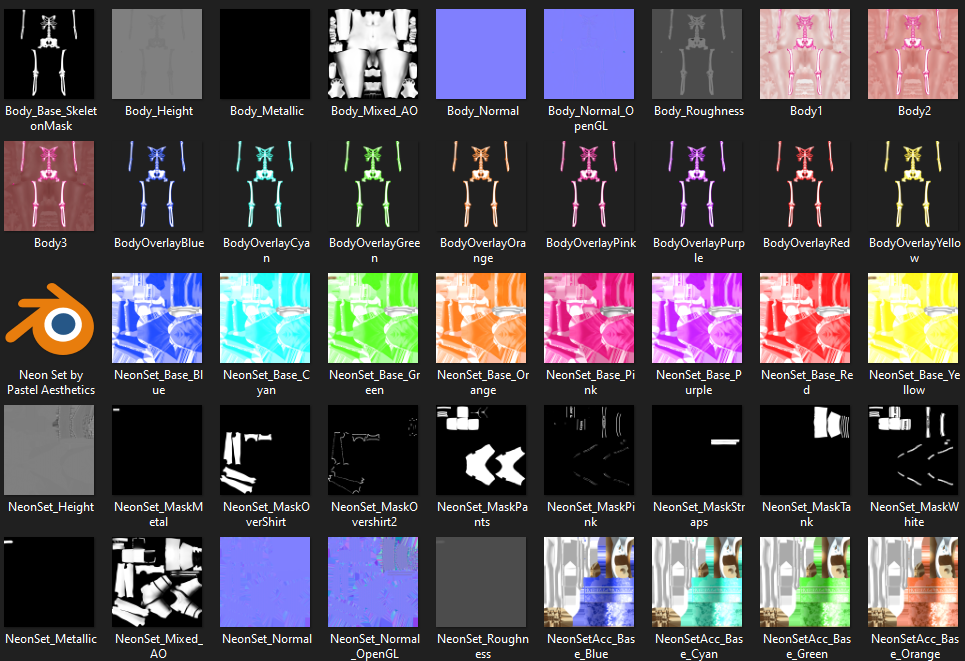965x661 pixels.
Task: Select the NeonSet_Height gray thumbnail
Action: coord(49,450)
